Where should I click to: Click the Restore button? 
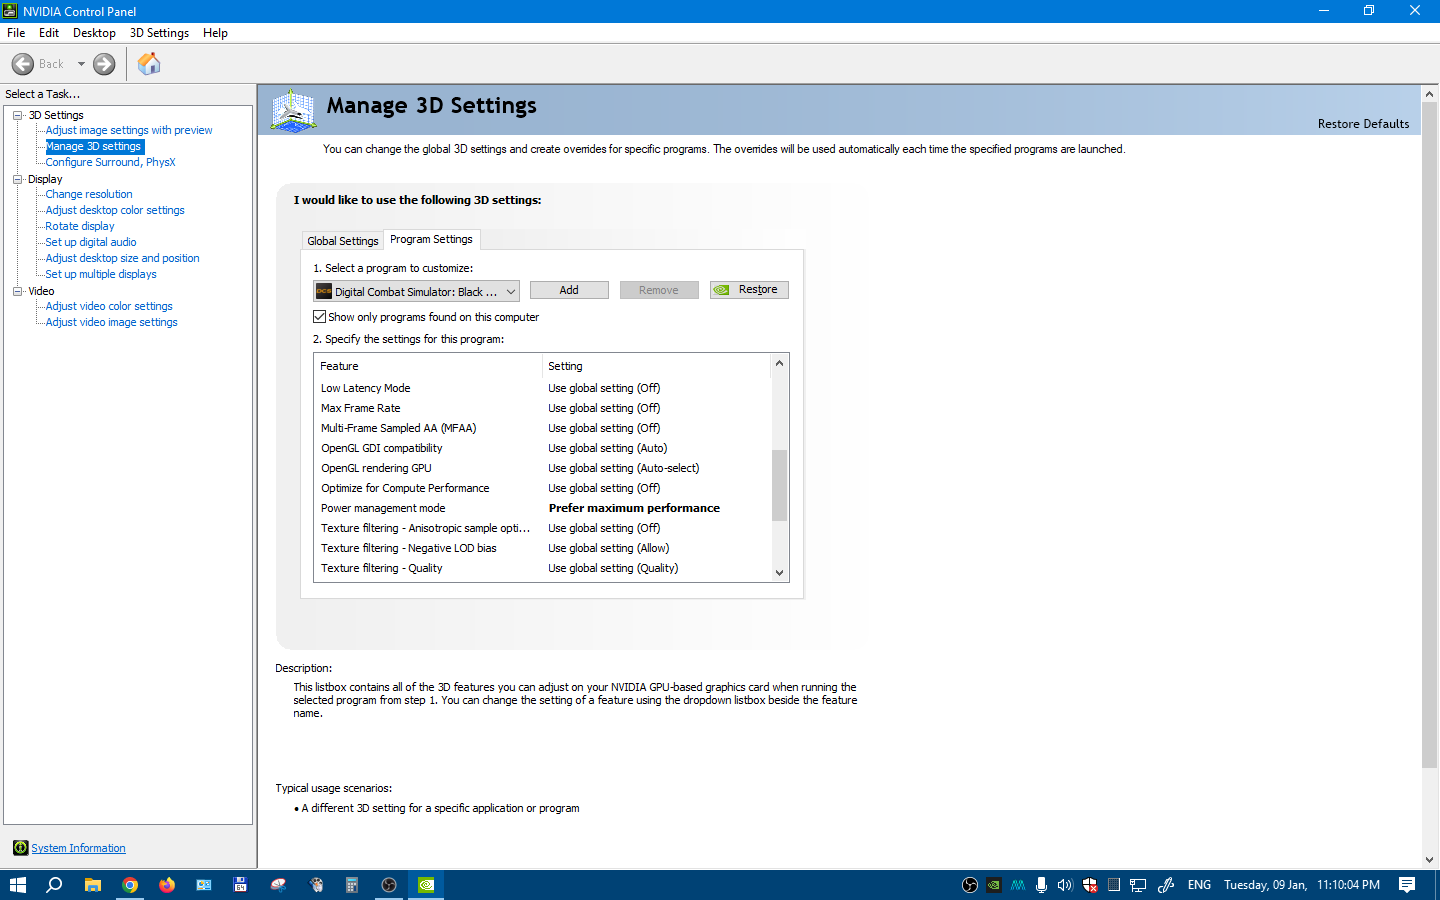coord(749,290)
